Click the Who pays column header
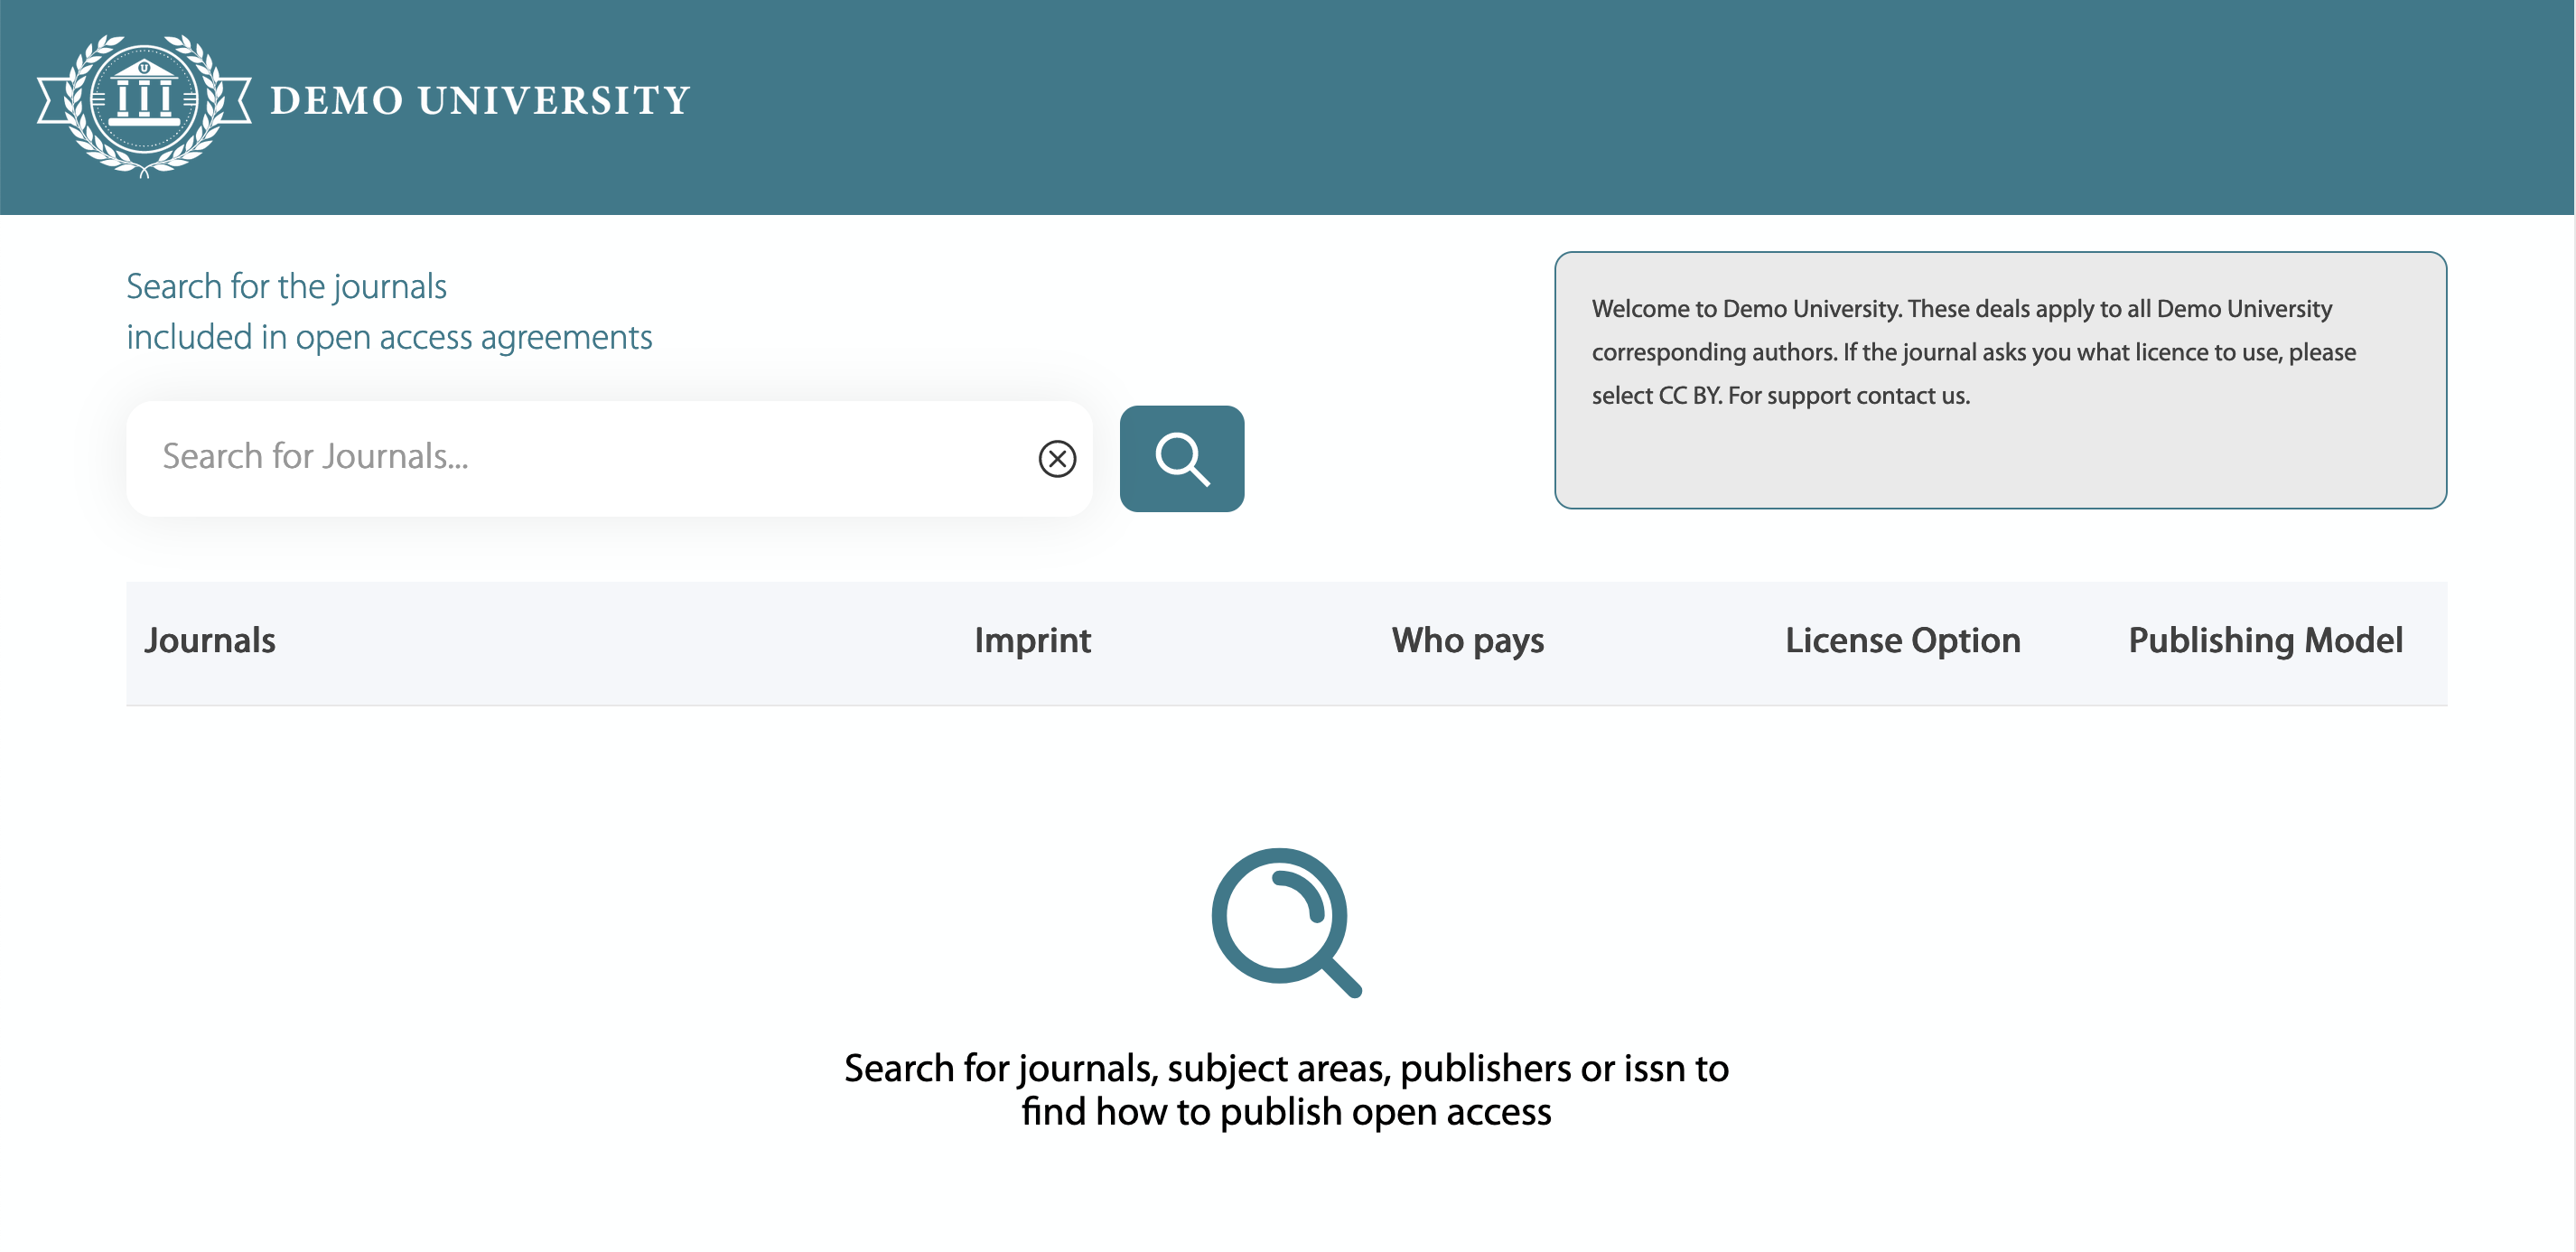This screenshot has height=1252, width=2576. coord(1466,640)
